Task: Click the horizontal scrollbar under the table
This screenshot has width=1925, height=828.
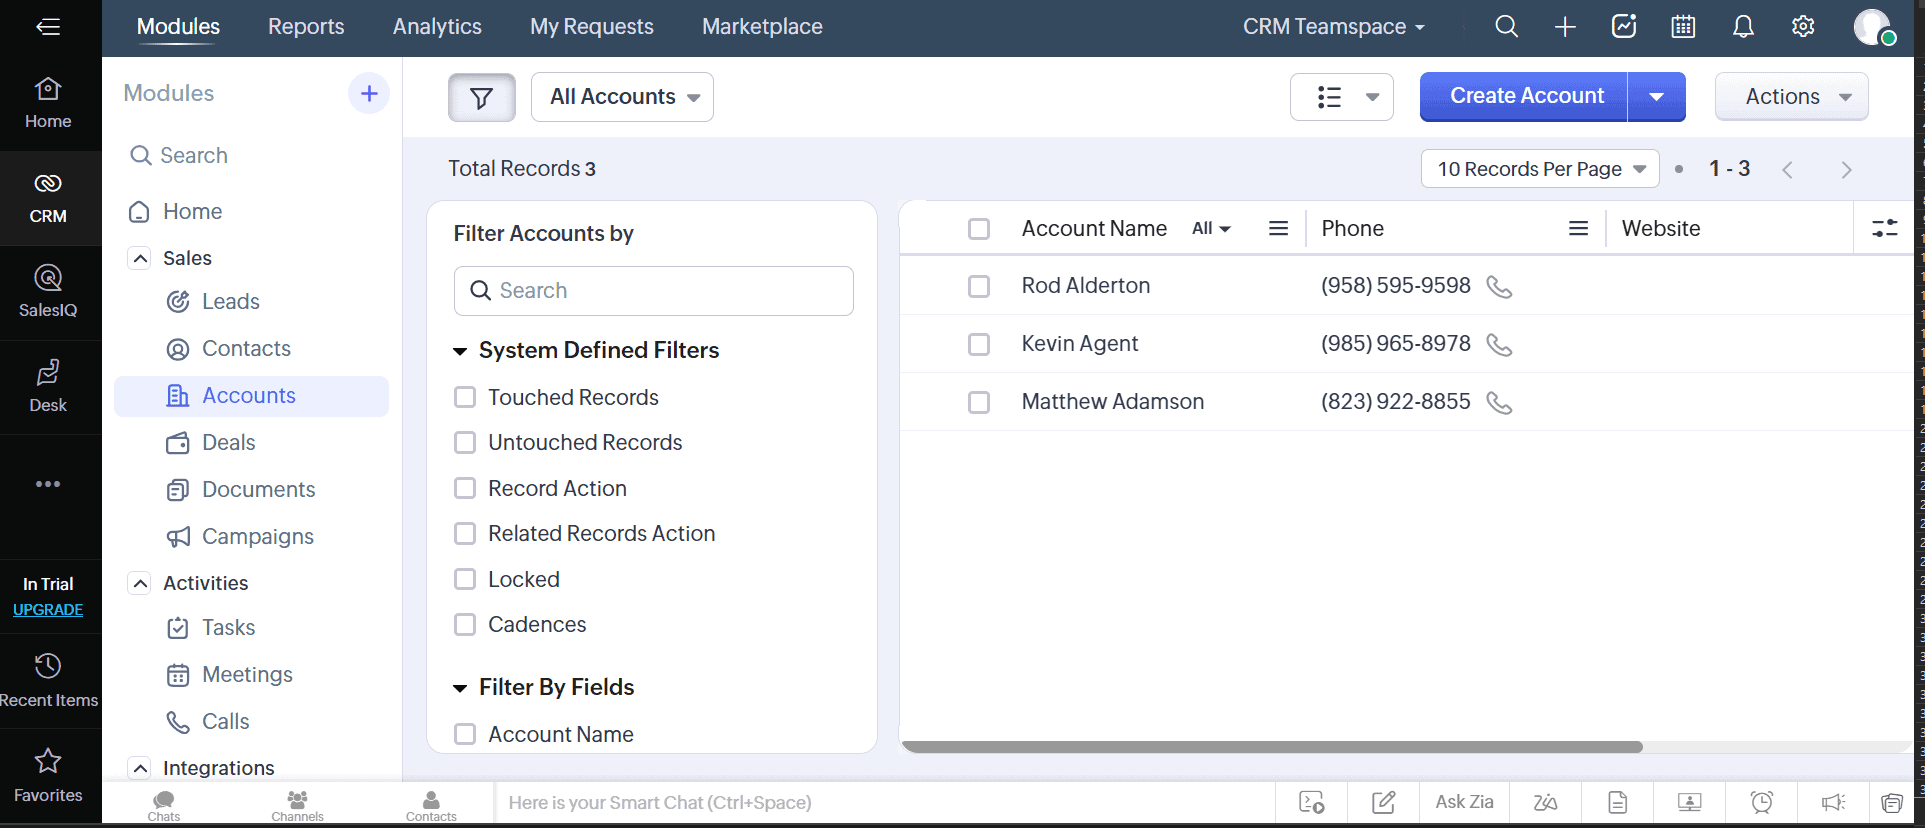Action: click(x=1271, y=747)
